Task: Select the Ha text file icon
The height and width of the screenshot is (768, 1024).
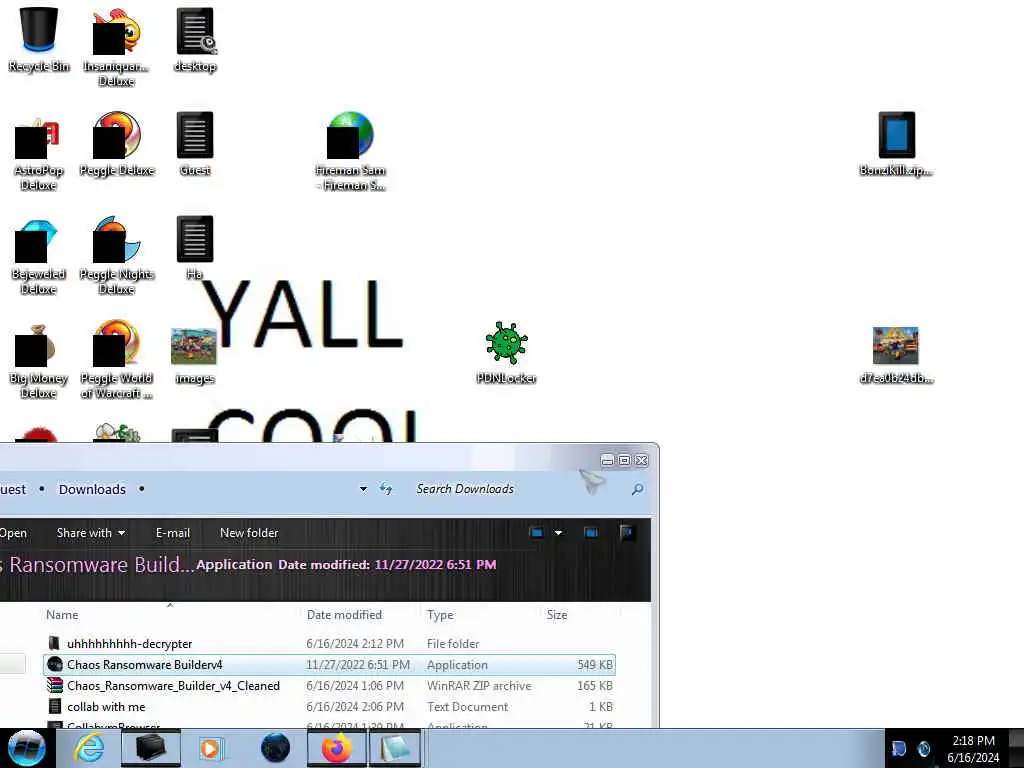Action: tap(195, 248)
